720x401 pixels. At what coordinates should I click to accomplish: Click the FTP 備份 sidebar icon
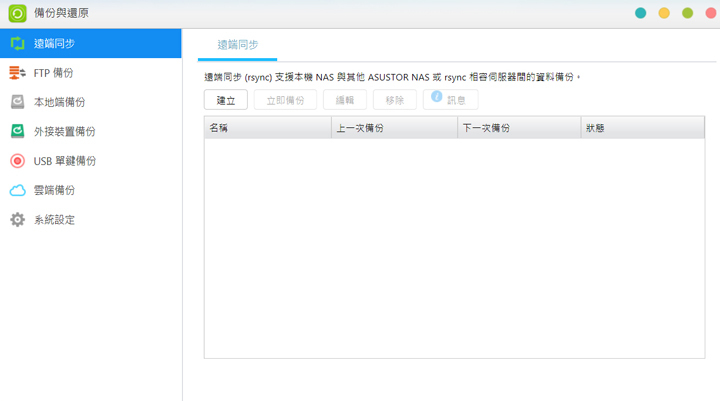pyautogui.click(x=17, y=73)
